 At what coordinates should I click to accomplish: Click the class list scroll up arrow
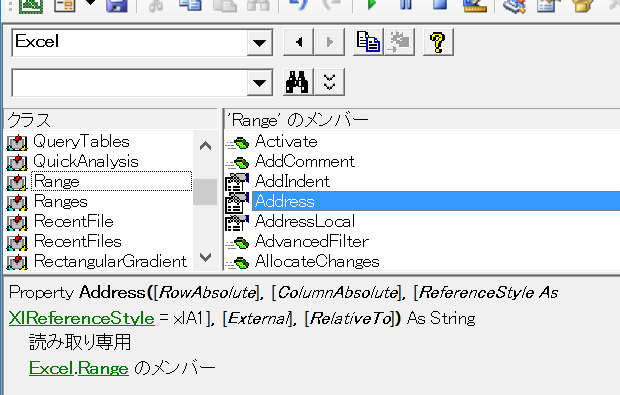(x=205, y=146)
